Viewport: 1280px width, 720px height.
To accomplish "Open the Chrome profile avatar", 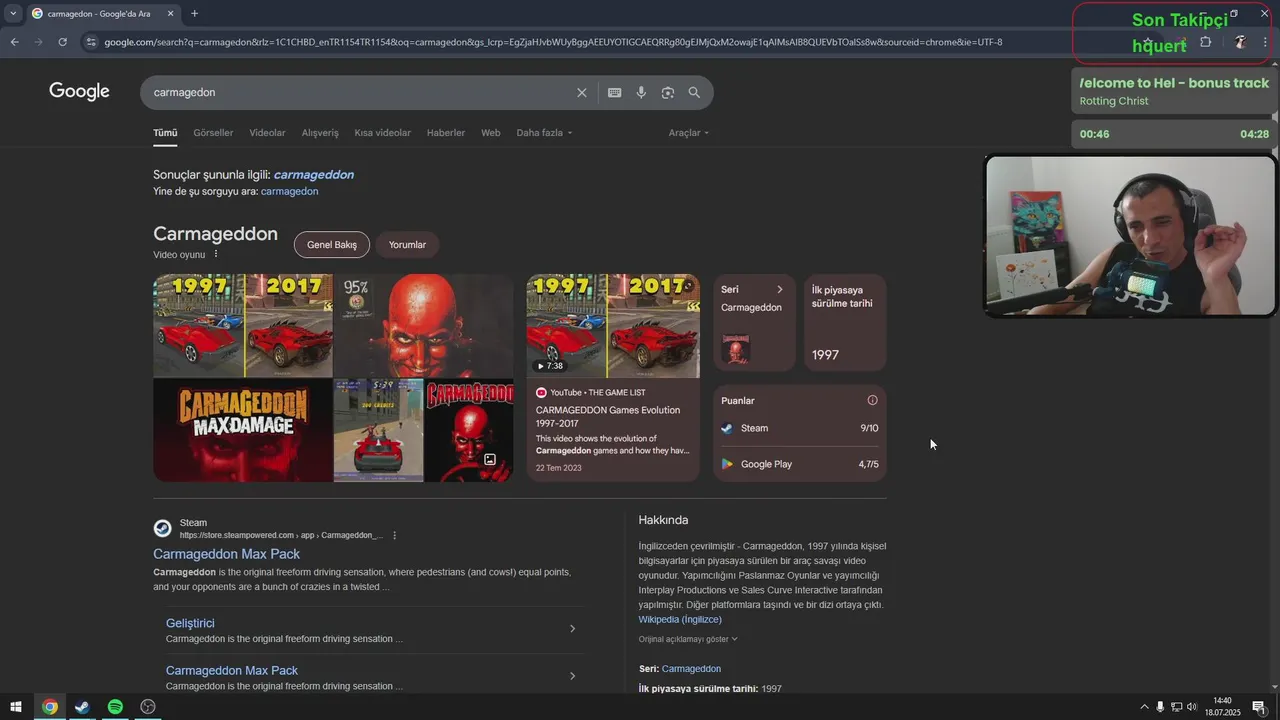I will [1240, 42].
